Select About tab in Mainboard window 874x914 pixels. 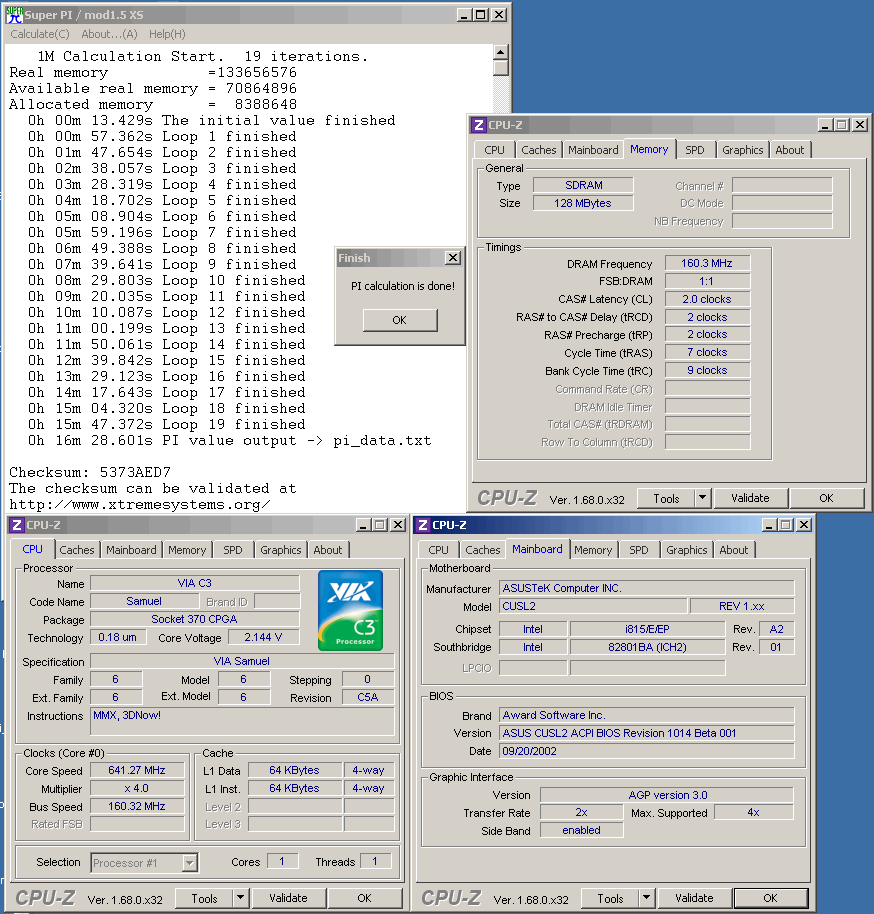[x=733, y=550]
